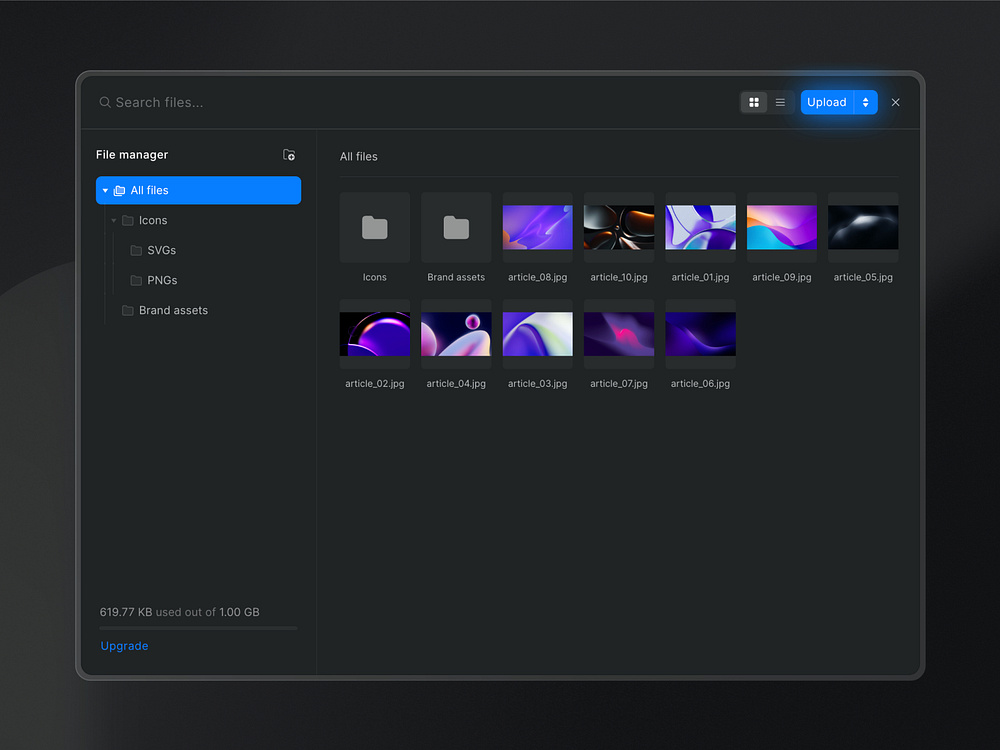Select the article_01.jpg thumbnail
This screenshot has width=1000, height=750.
click(700, 228)
